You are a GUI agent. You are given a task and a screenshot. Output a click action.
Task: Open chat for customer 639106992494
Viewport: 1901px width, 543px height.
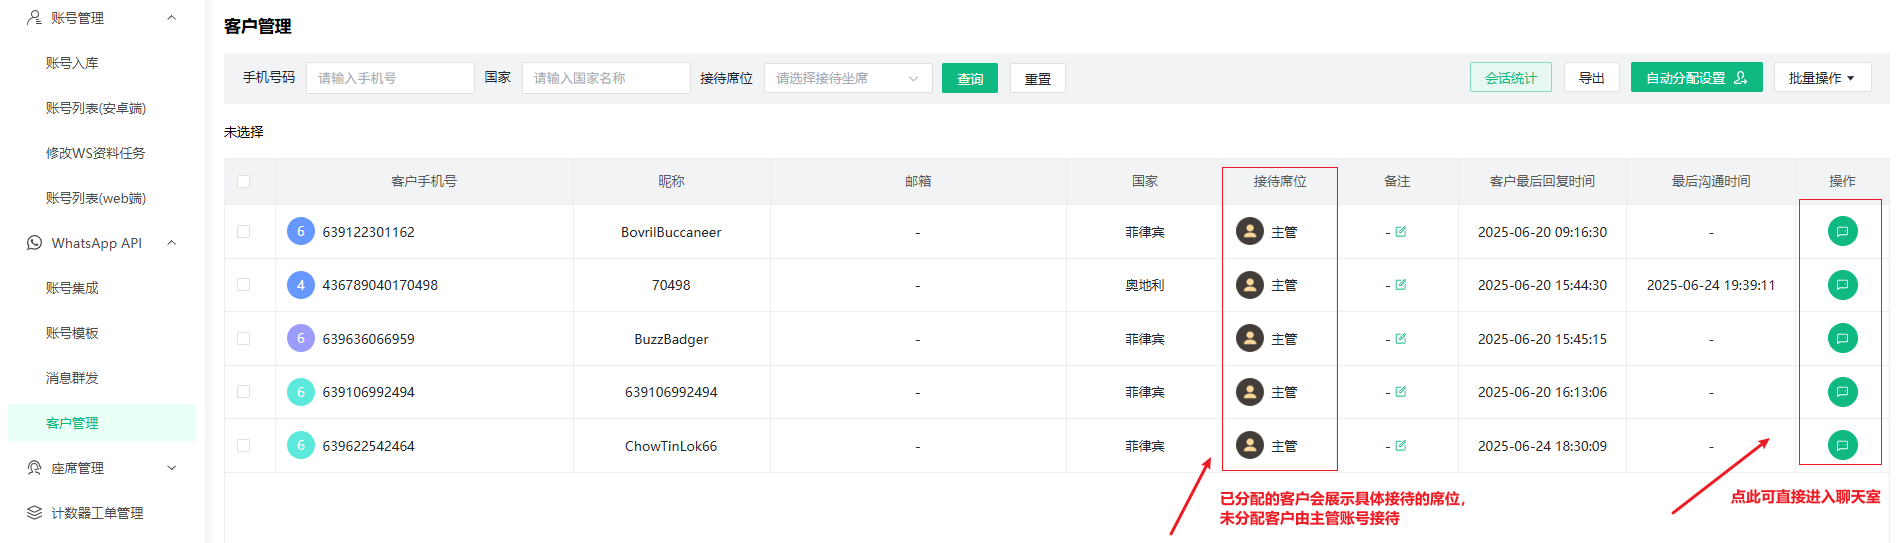coord(1842,392)
